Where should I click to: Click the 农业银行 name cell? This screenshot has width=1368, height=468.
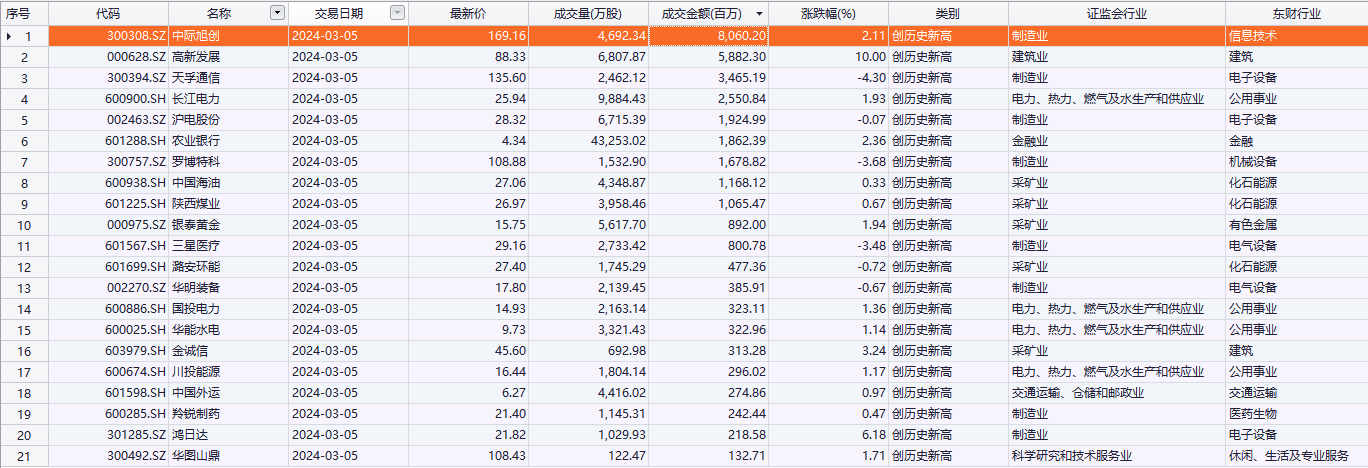[x=196, y=141]
